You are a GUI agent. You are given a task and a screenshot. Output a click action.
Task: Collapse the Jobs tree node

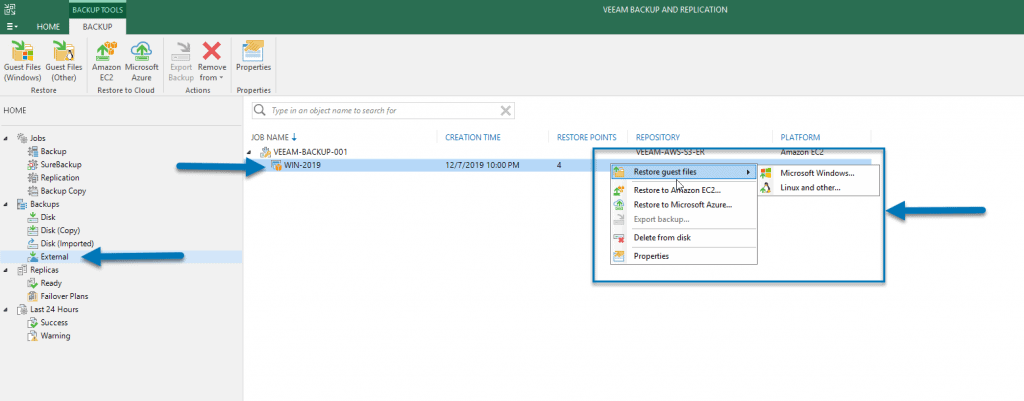7,138
